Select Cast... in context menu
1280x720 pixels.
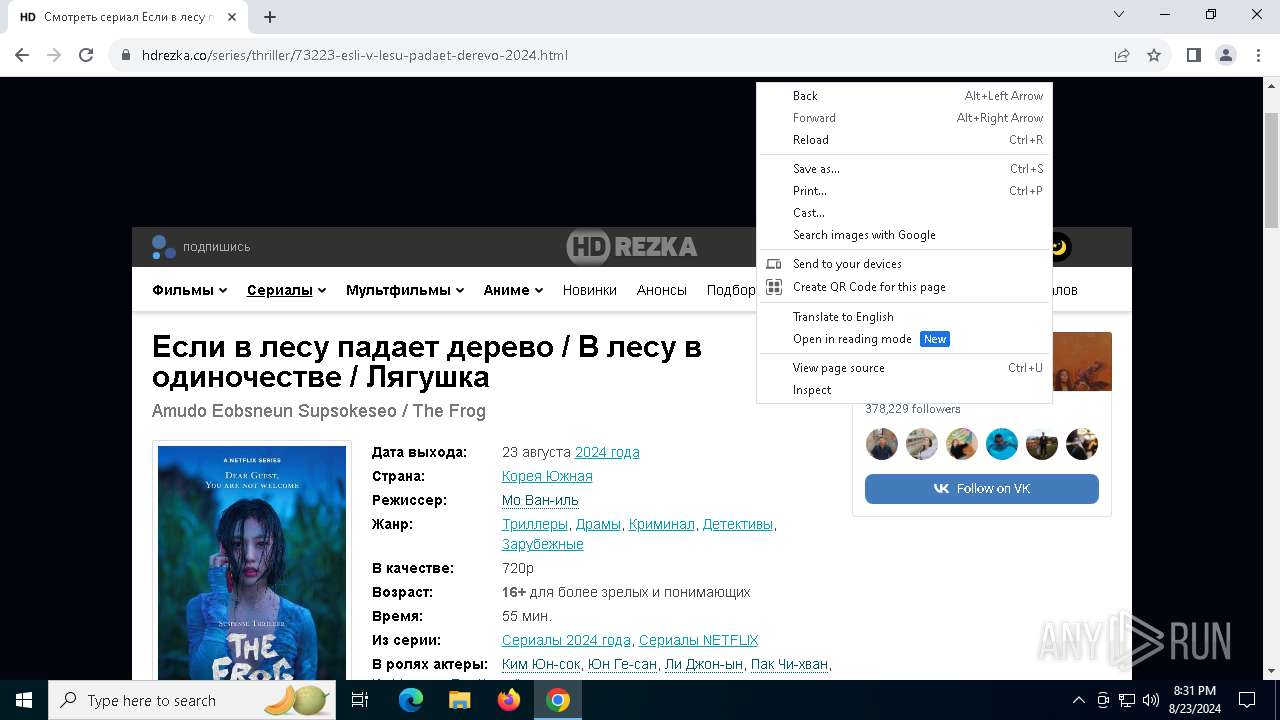point(904,213)
